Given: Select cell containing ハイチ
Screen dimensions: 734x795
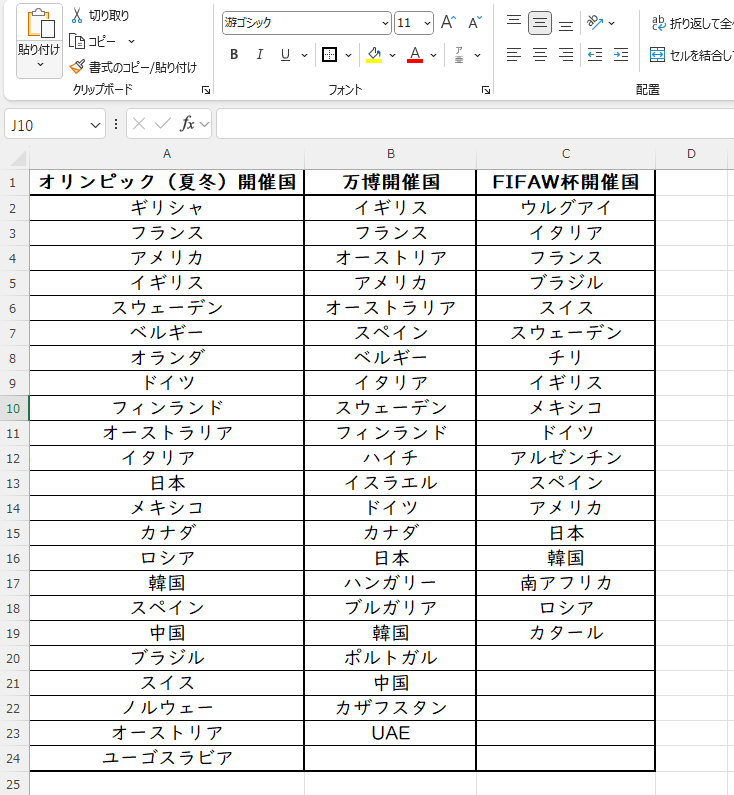Looking at the screenshot, I should point(390,458).
